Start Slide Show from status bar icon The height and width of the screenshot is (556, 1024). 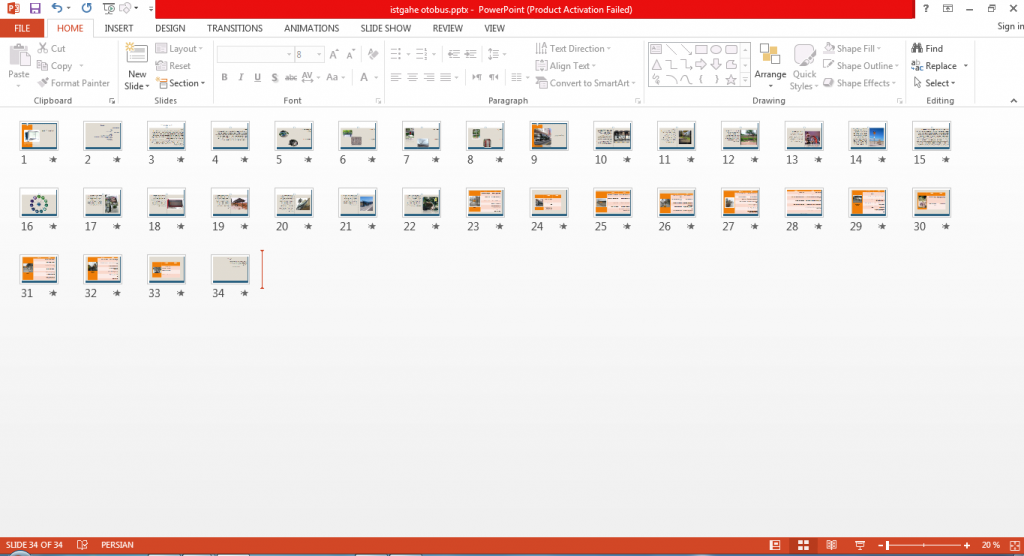pyautogui.click(x=859, y=545)
